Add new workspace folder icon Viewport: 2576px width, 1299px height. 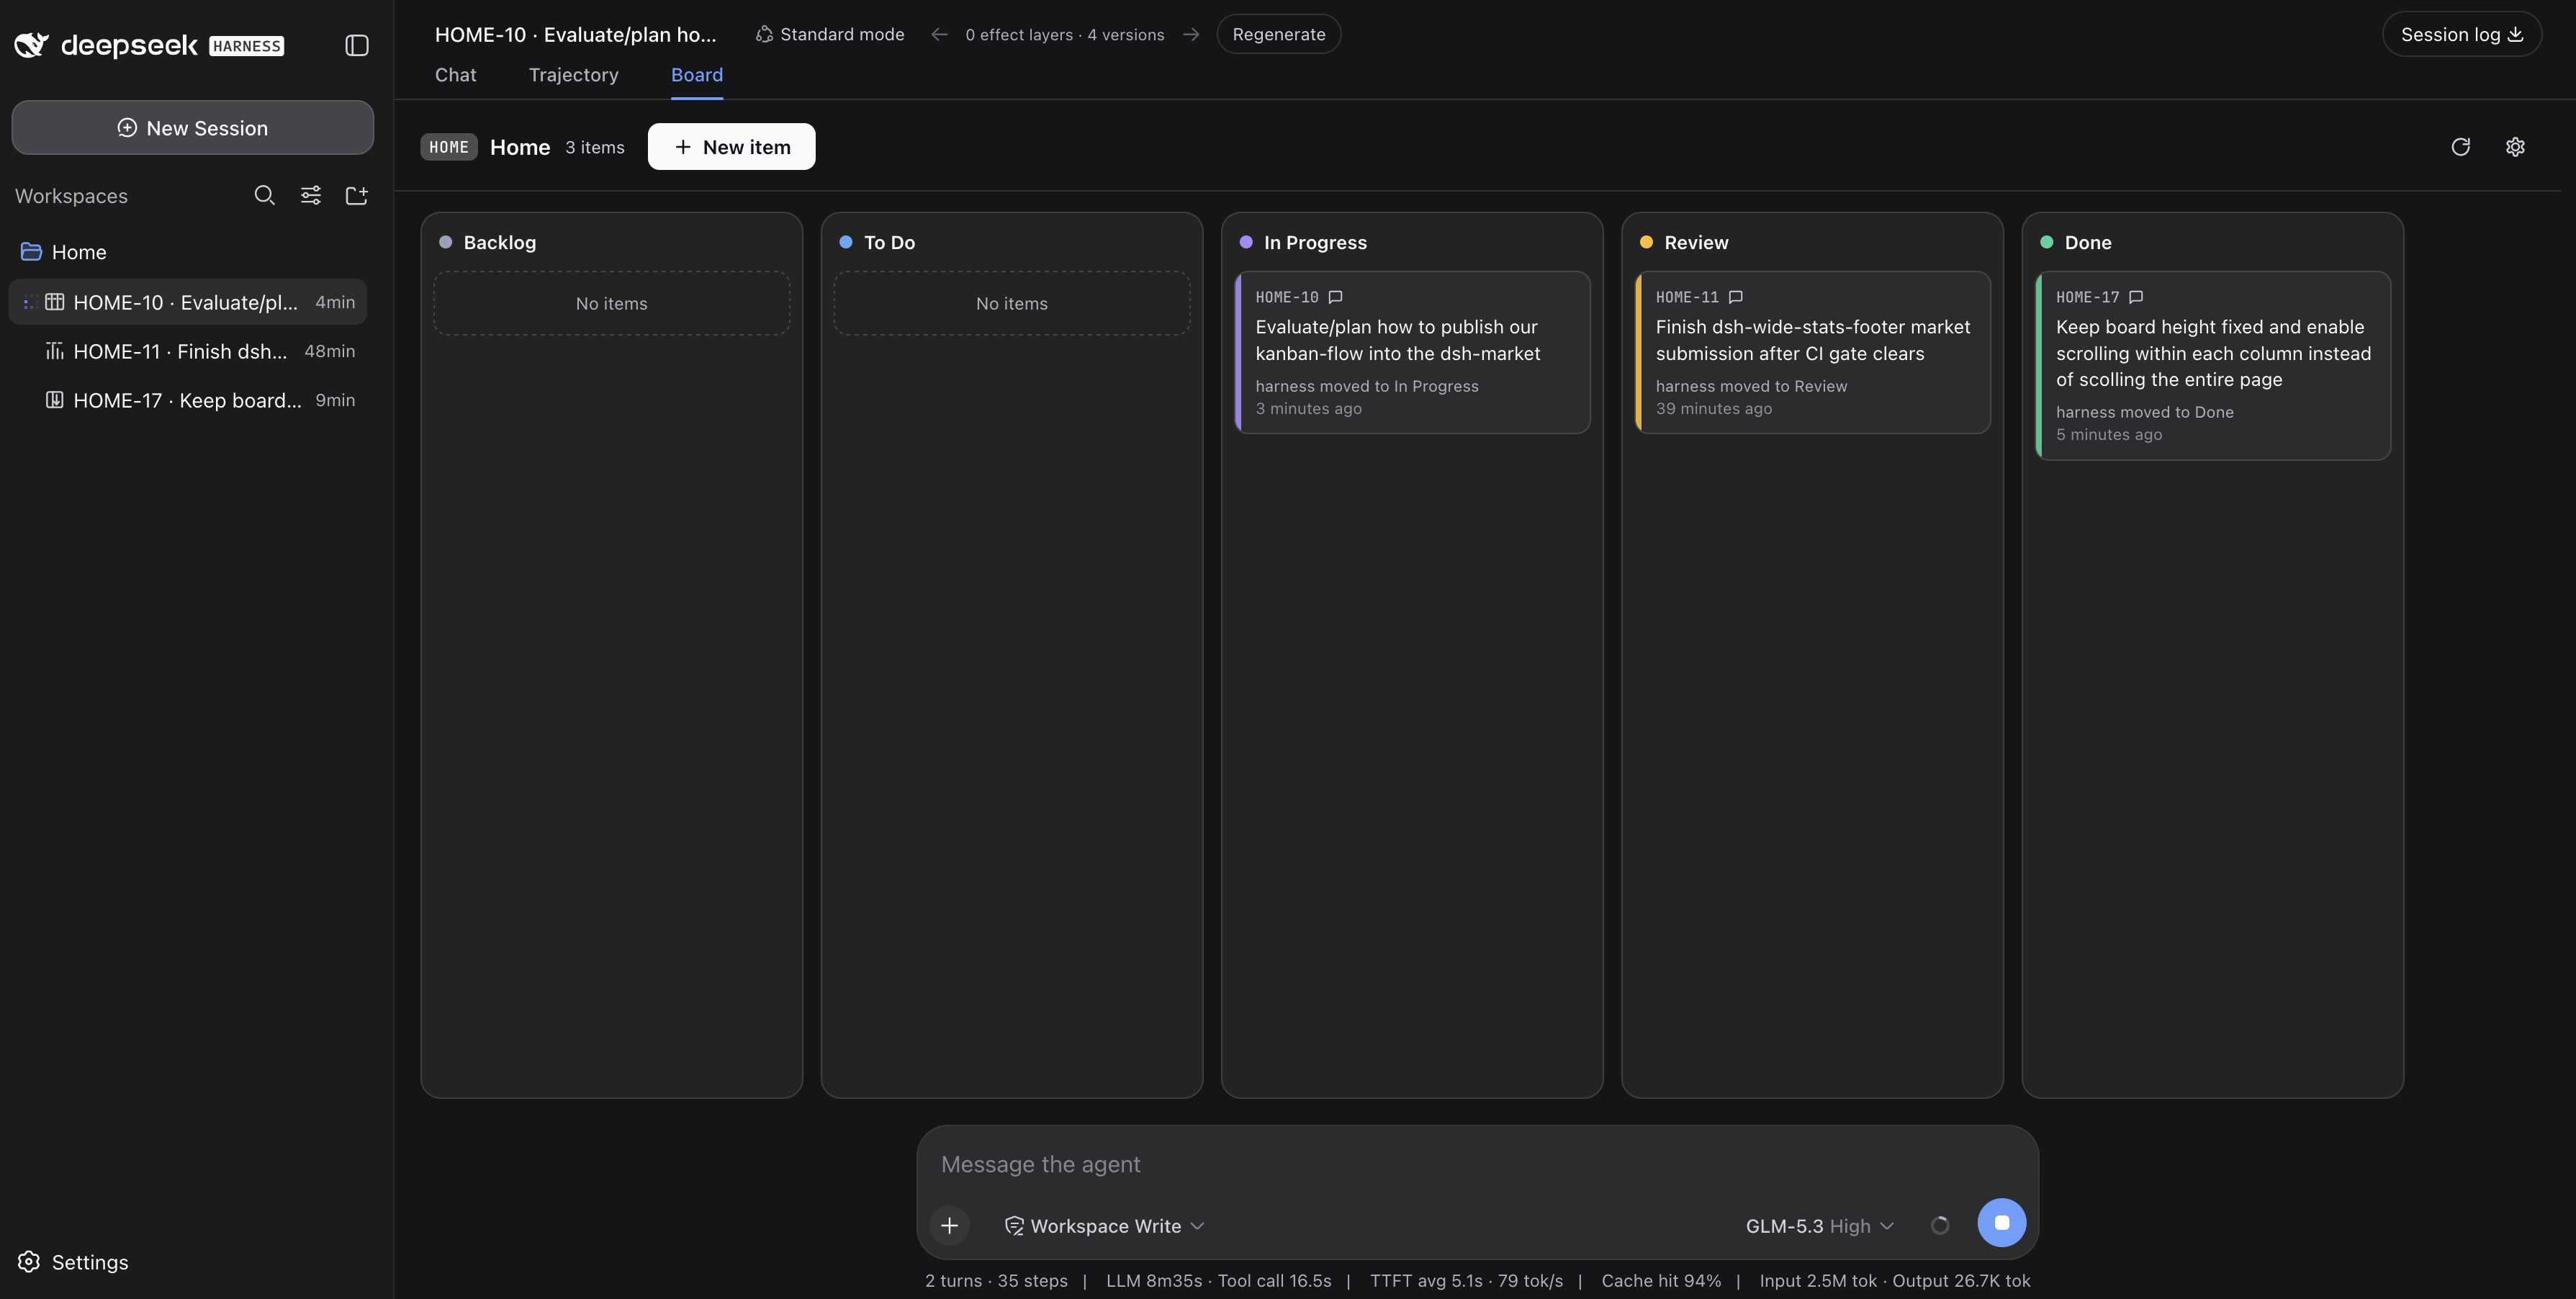click(x=357, y=195)
